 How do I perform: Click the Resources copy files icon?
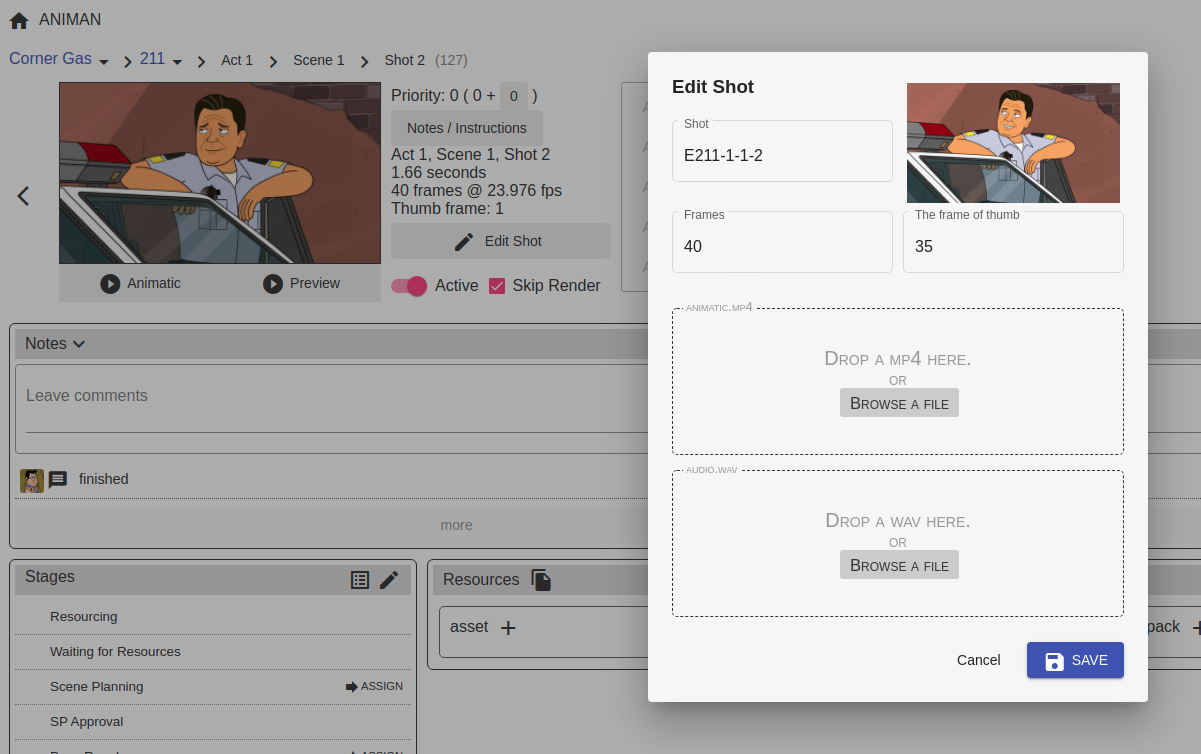[541, 580]
